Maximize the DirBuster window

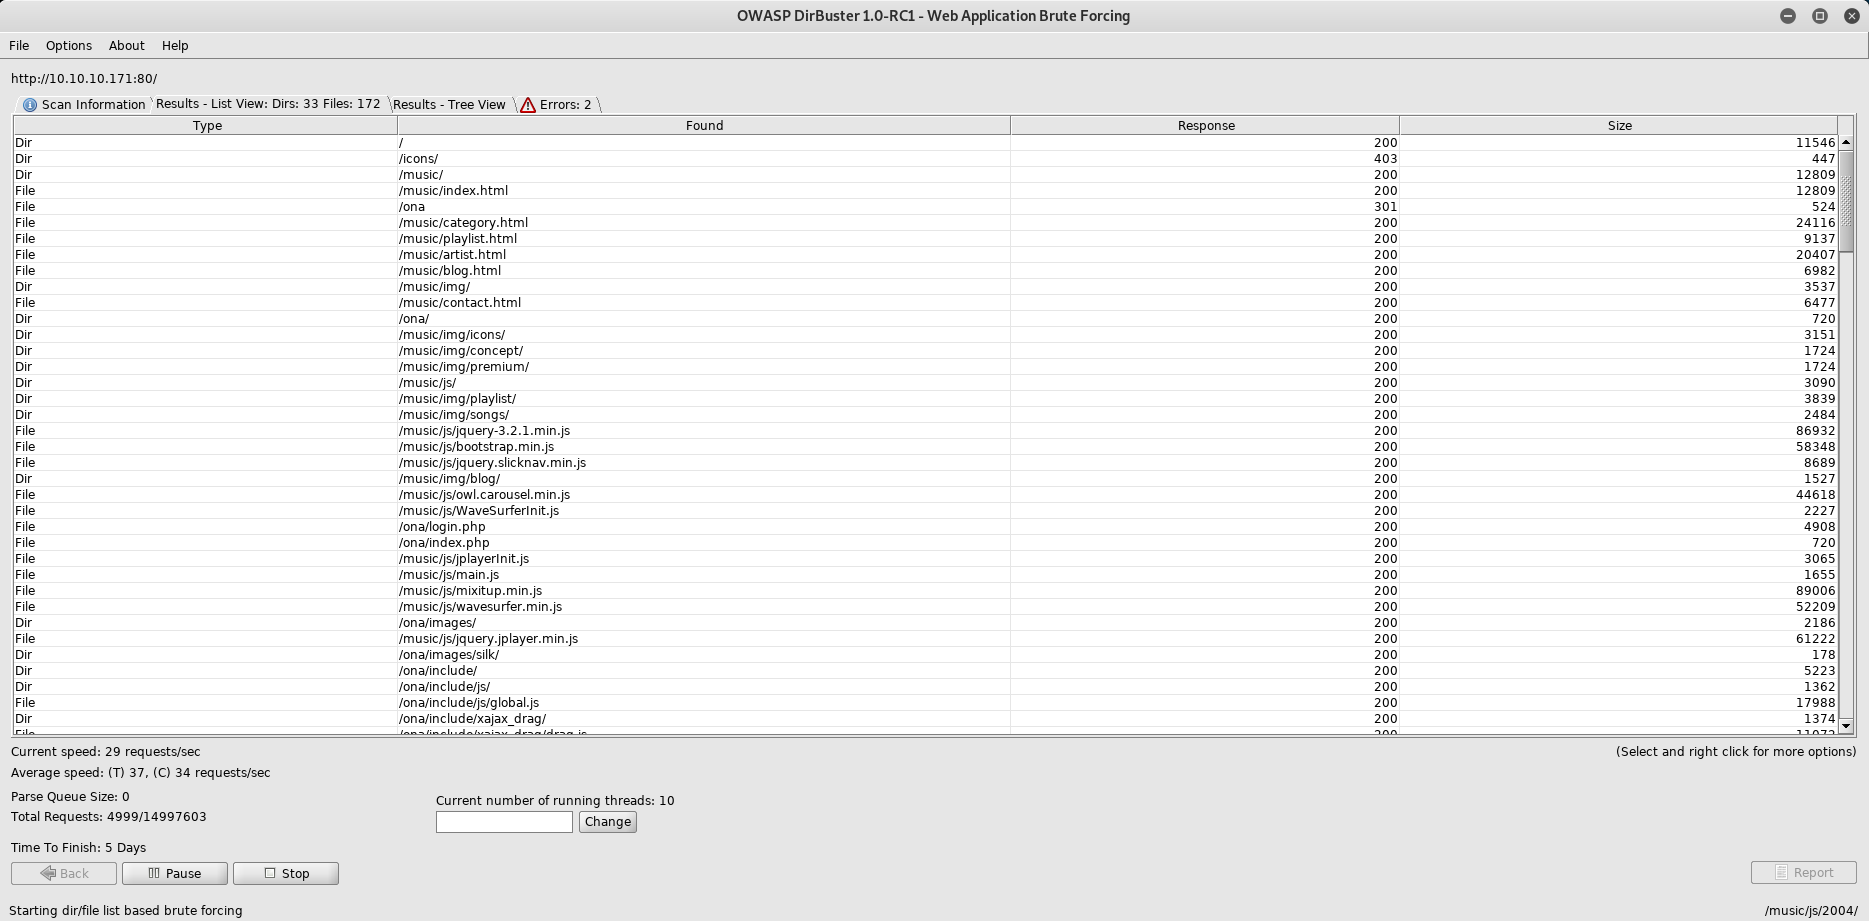tap(1820, 16)
